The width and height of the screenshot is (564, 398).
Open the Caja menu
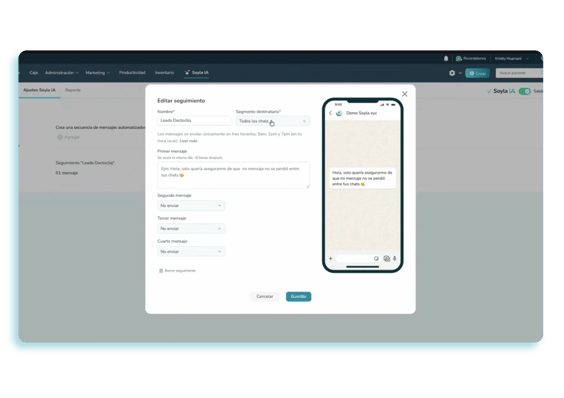33,73
